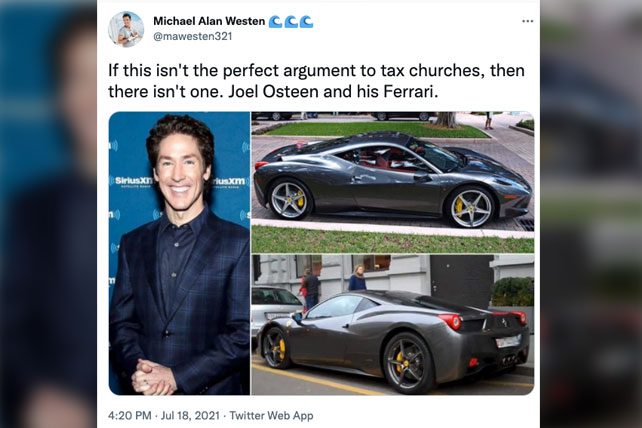This screenshot has height=428, width=642.
Task: Click the left SiriusXM logo on the backdrop
Action: [131, 181]
